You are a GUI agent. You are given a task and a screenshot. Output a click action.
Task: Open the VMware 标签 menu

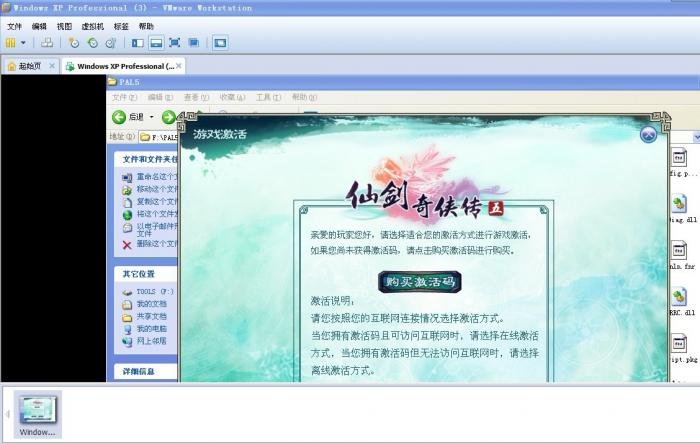point(121,26)
